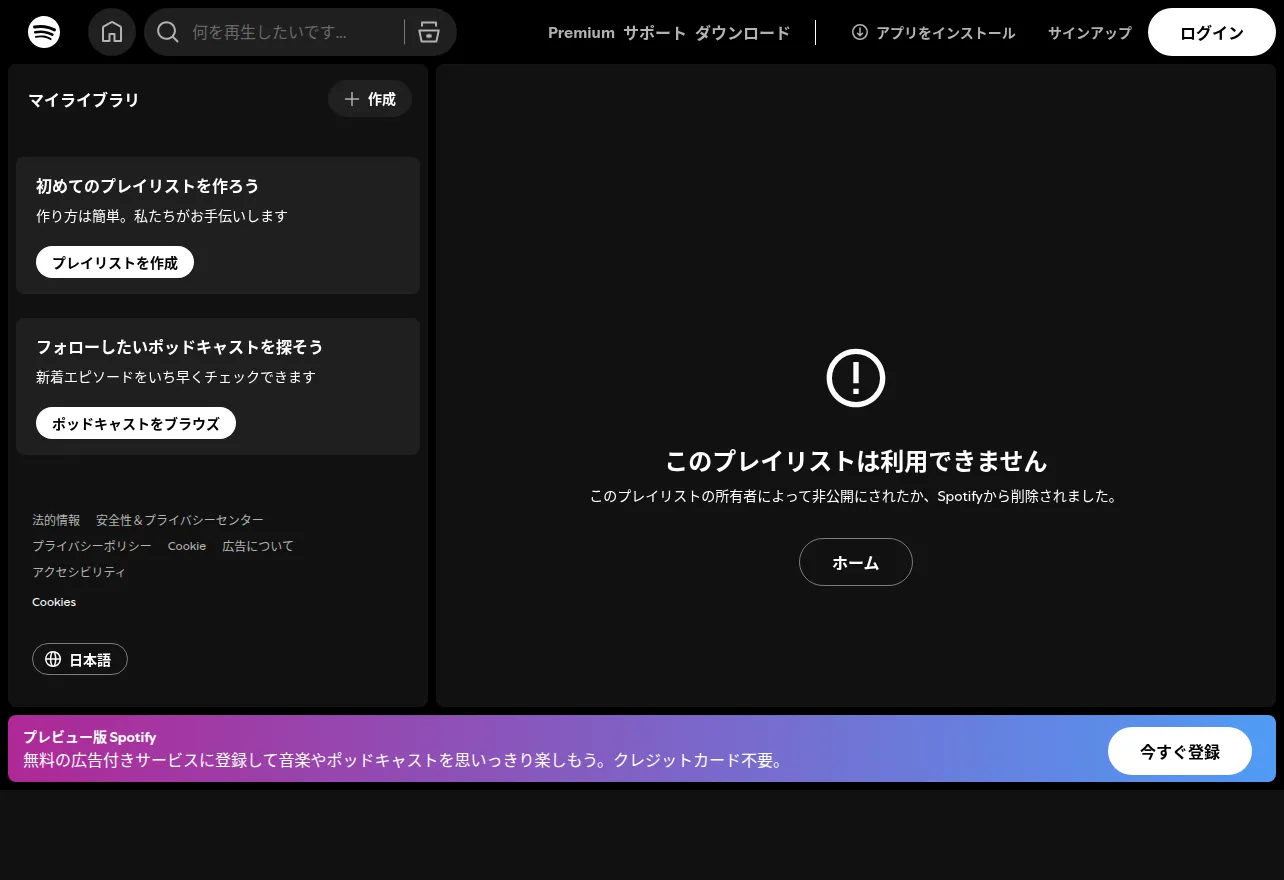Open the プライバシーポリシー link
This screenshot has height=880, width=1284.
[x=92, y=546]
